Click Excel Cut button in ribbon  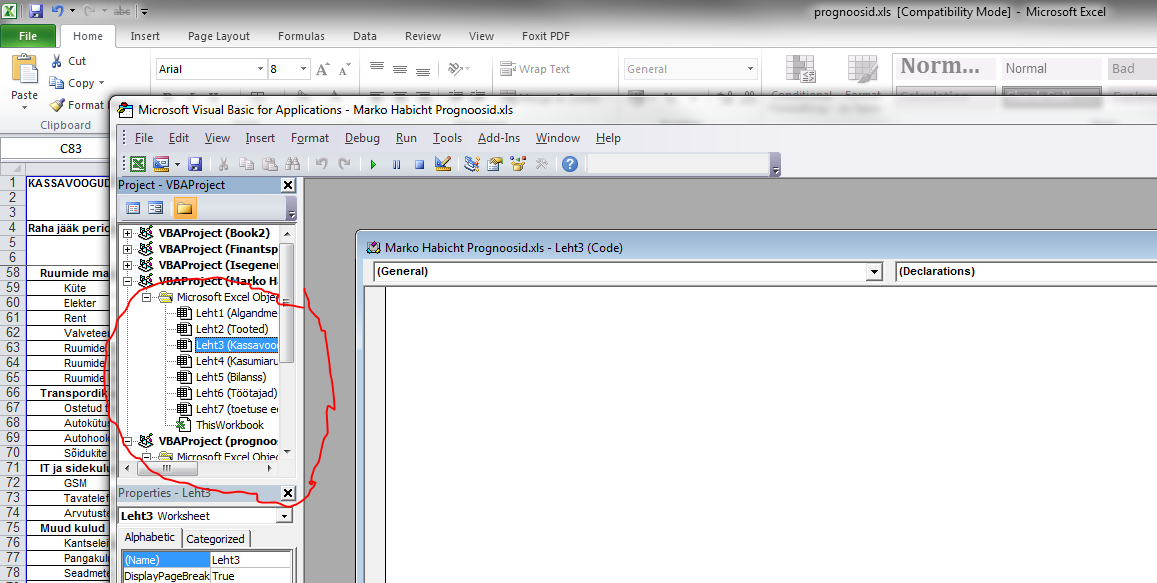point(68,61)
